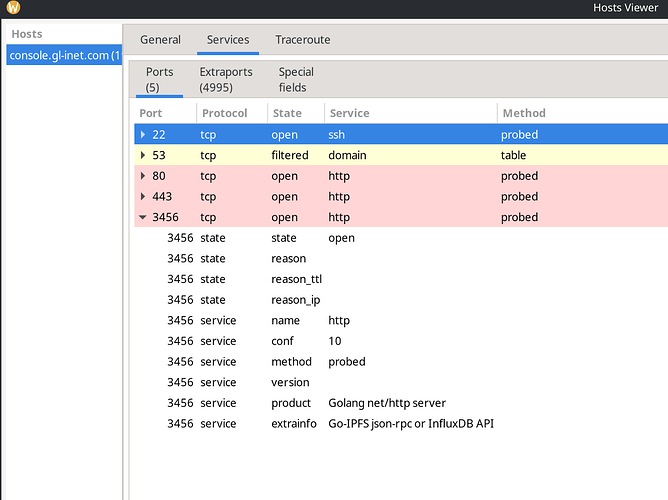Expand port 80 row details
The image size is (668, 500).
(143, 175)
